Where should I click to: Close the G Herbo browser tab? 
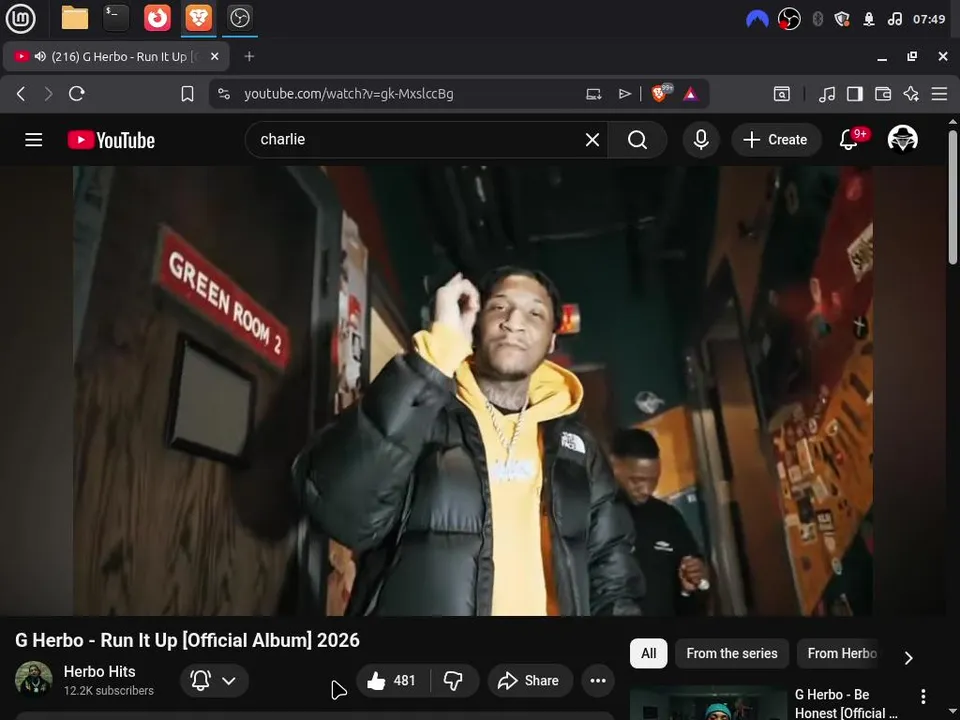coord(214,56)
